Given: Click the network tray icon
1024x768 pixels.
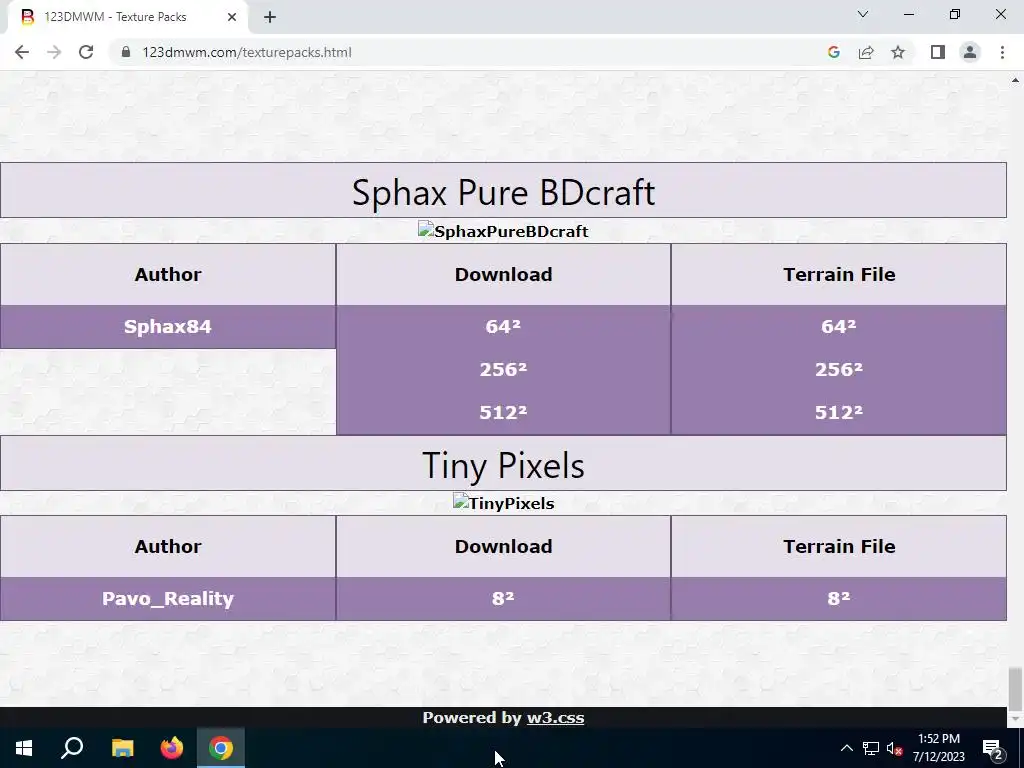Looking at the screenshot, I should tap(871, 748).
